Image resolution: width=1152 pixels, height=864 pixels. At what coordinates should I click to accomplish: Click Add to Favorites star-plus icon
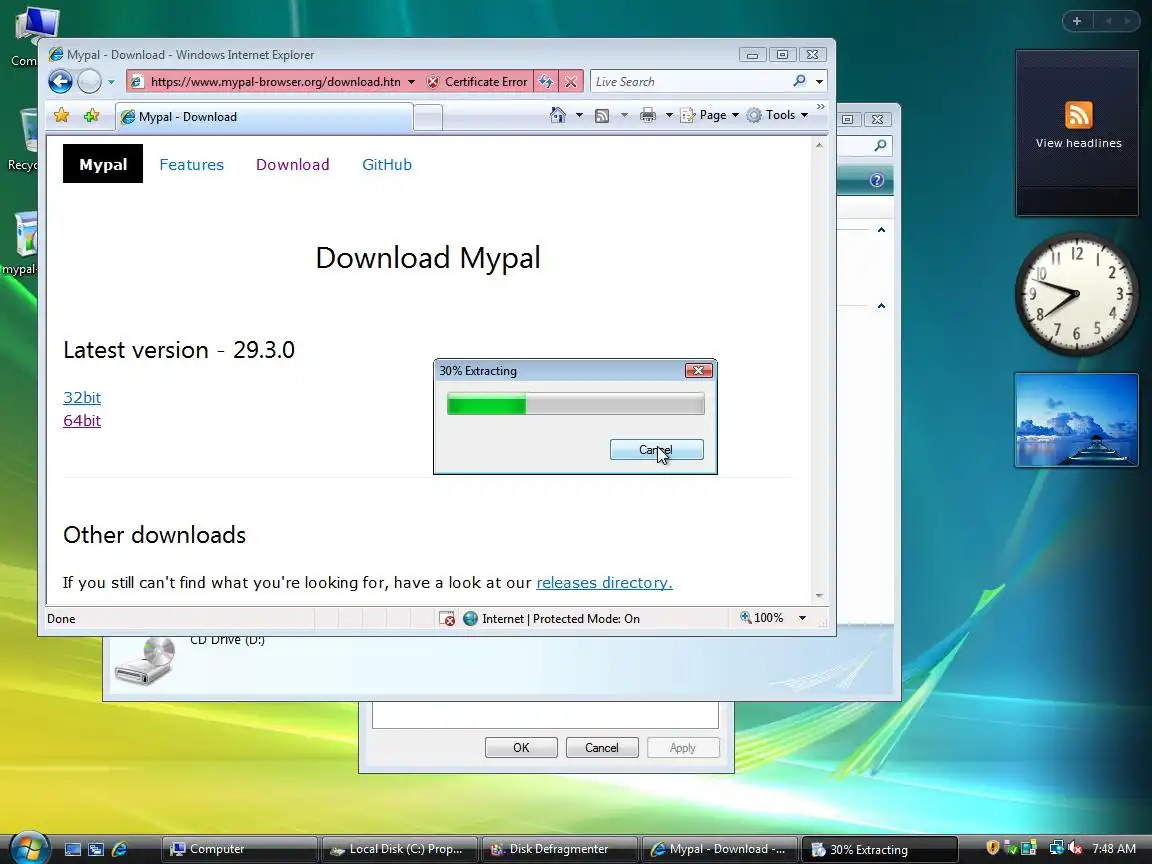[91, 115]
